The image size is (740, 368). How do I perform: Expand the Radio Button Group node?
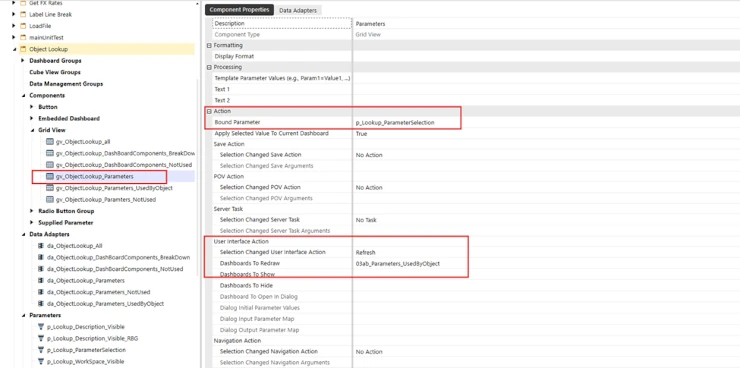(x=32, y=211)
